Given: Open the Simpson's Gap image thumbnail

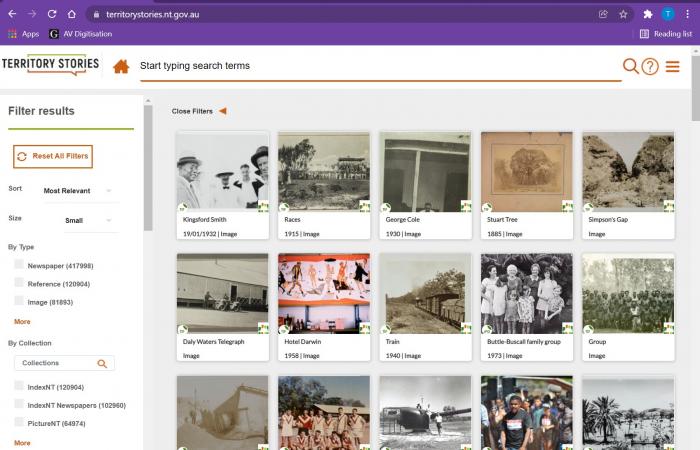Looking at the screenshot, I should coord(628,172).
